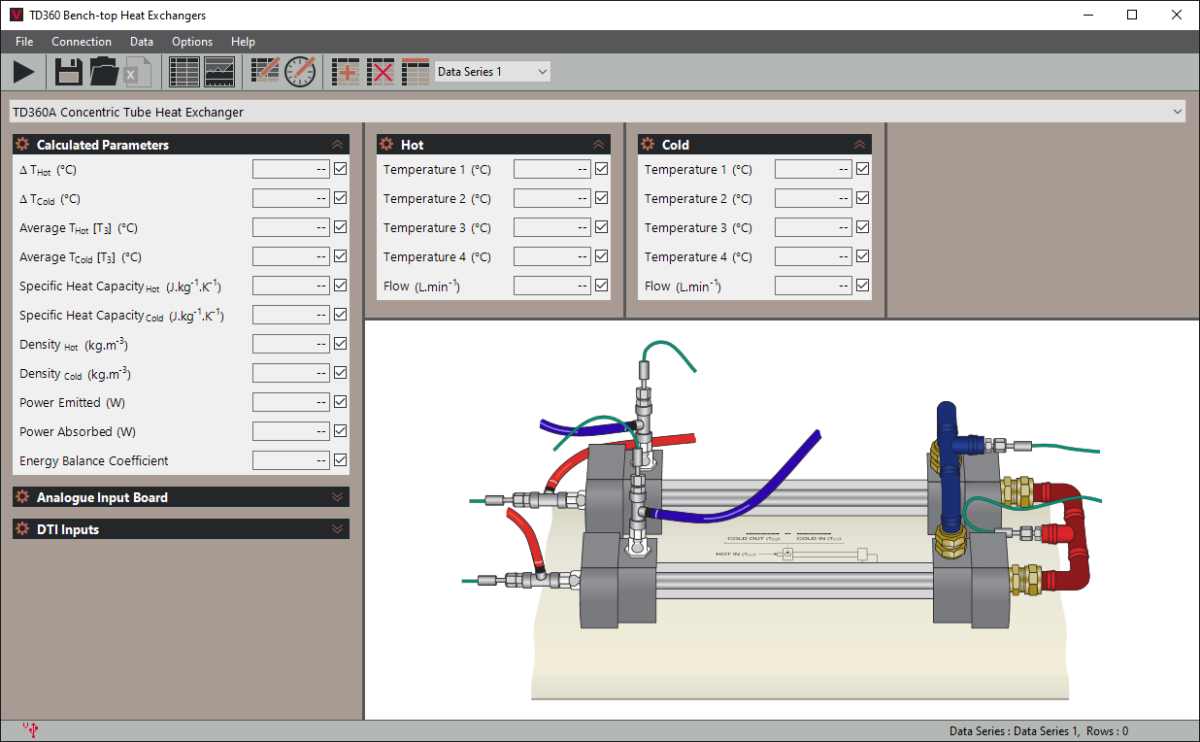Image resolution: width=1200 pixels, height=742 pixels.
Task: Expand the Analogue Input Board panel
Action: [181, 497]
